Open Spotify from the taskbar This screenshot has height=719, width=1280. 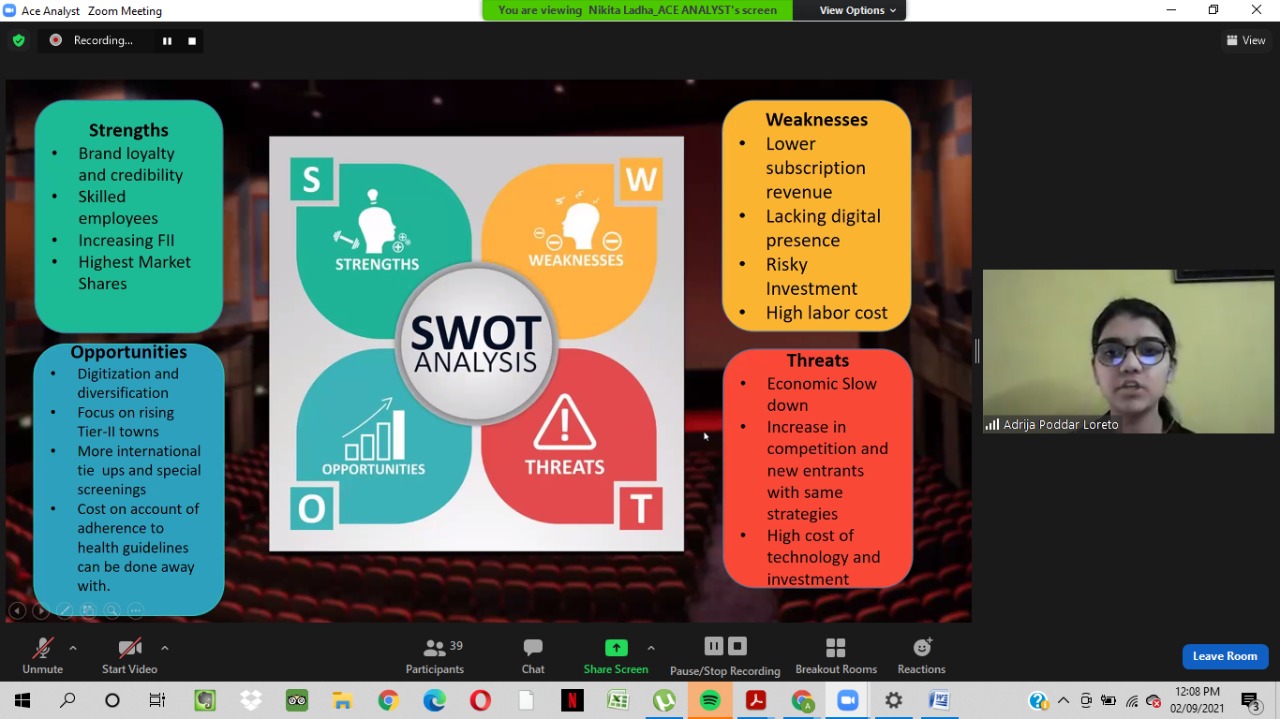[x=710, y=701]
